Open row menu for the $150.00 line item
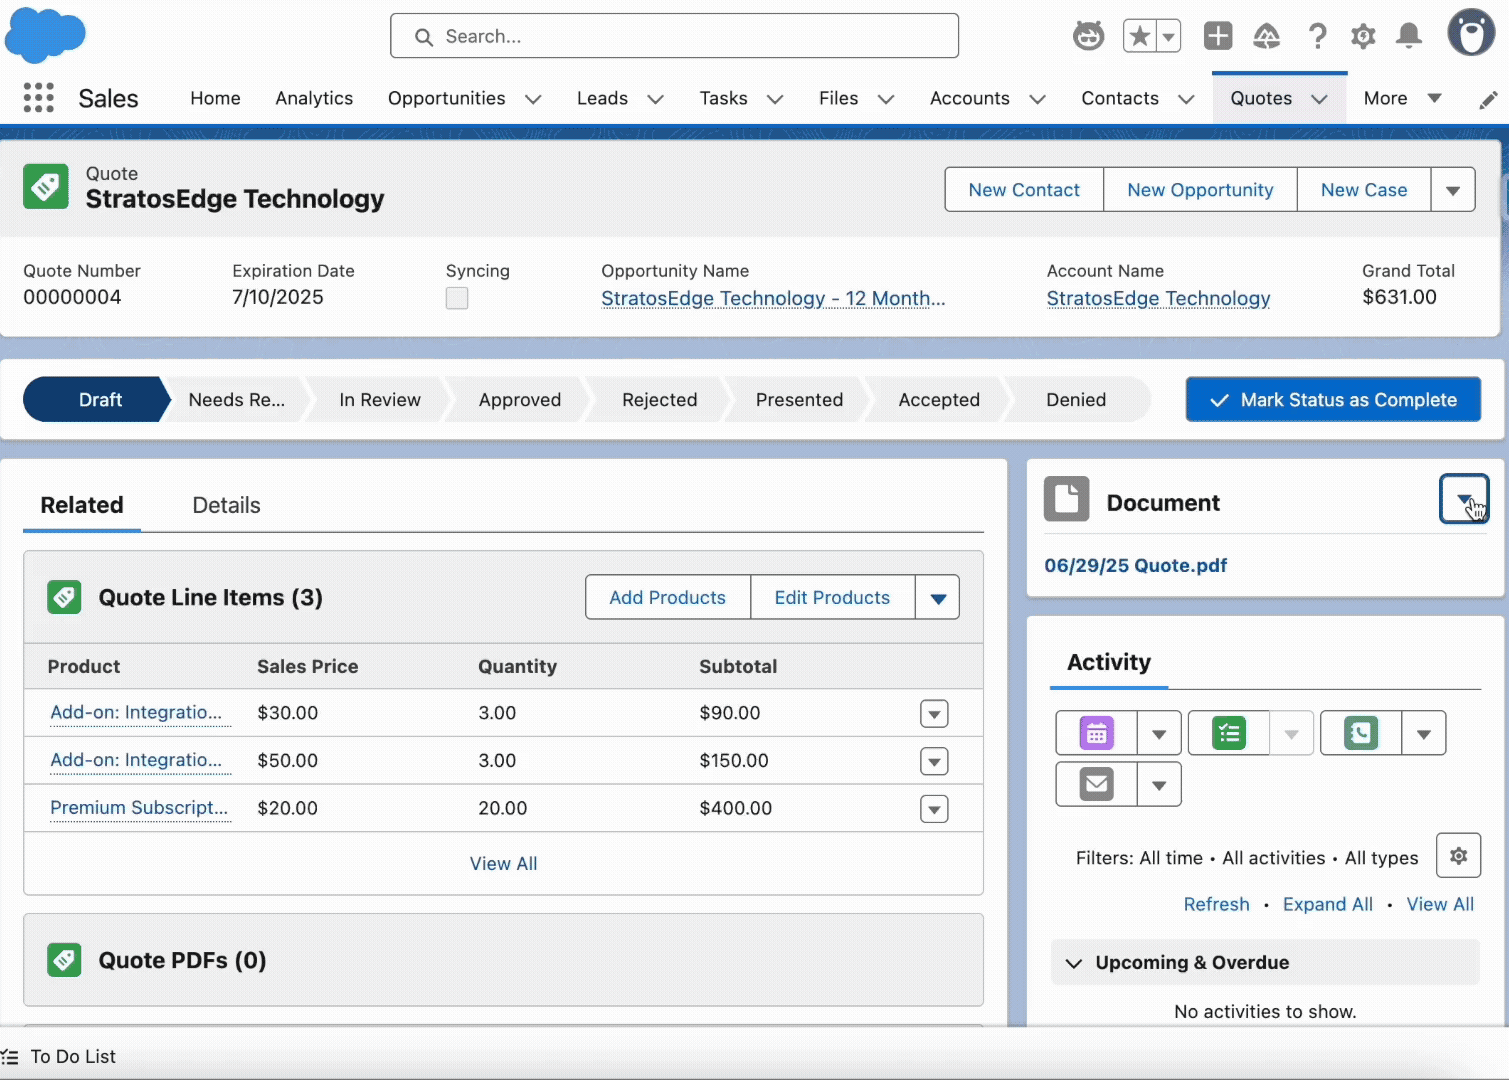This screenshot has width=1509, height=1080. (934, 762)
